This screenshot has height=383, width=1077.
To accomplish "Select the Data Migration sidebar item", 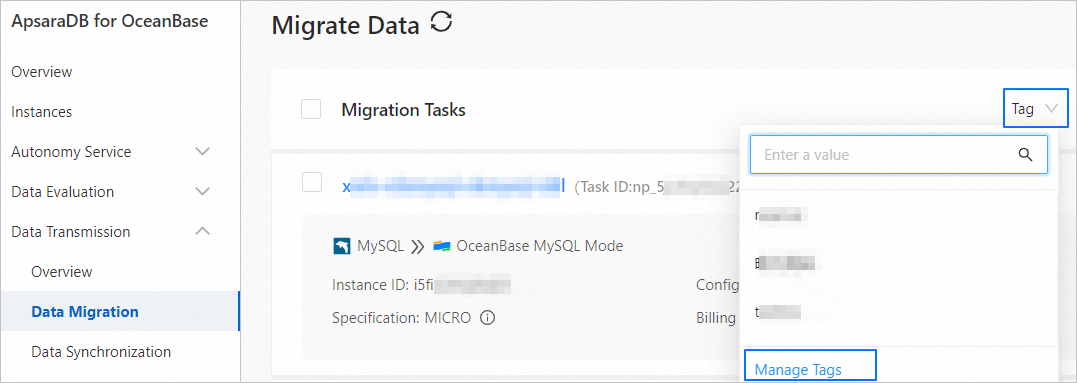I will [x=85, y=312].
